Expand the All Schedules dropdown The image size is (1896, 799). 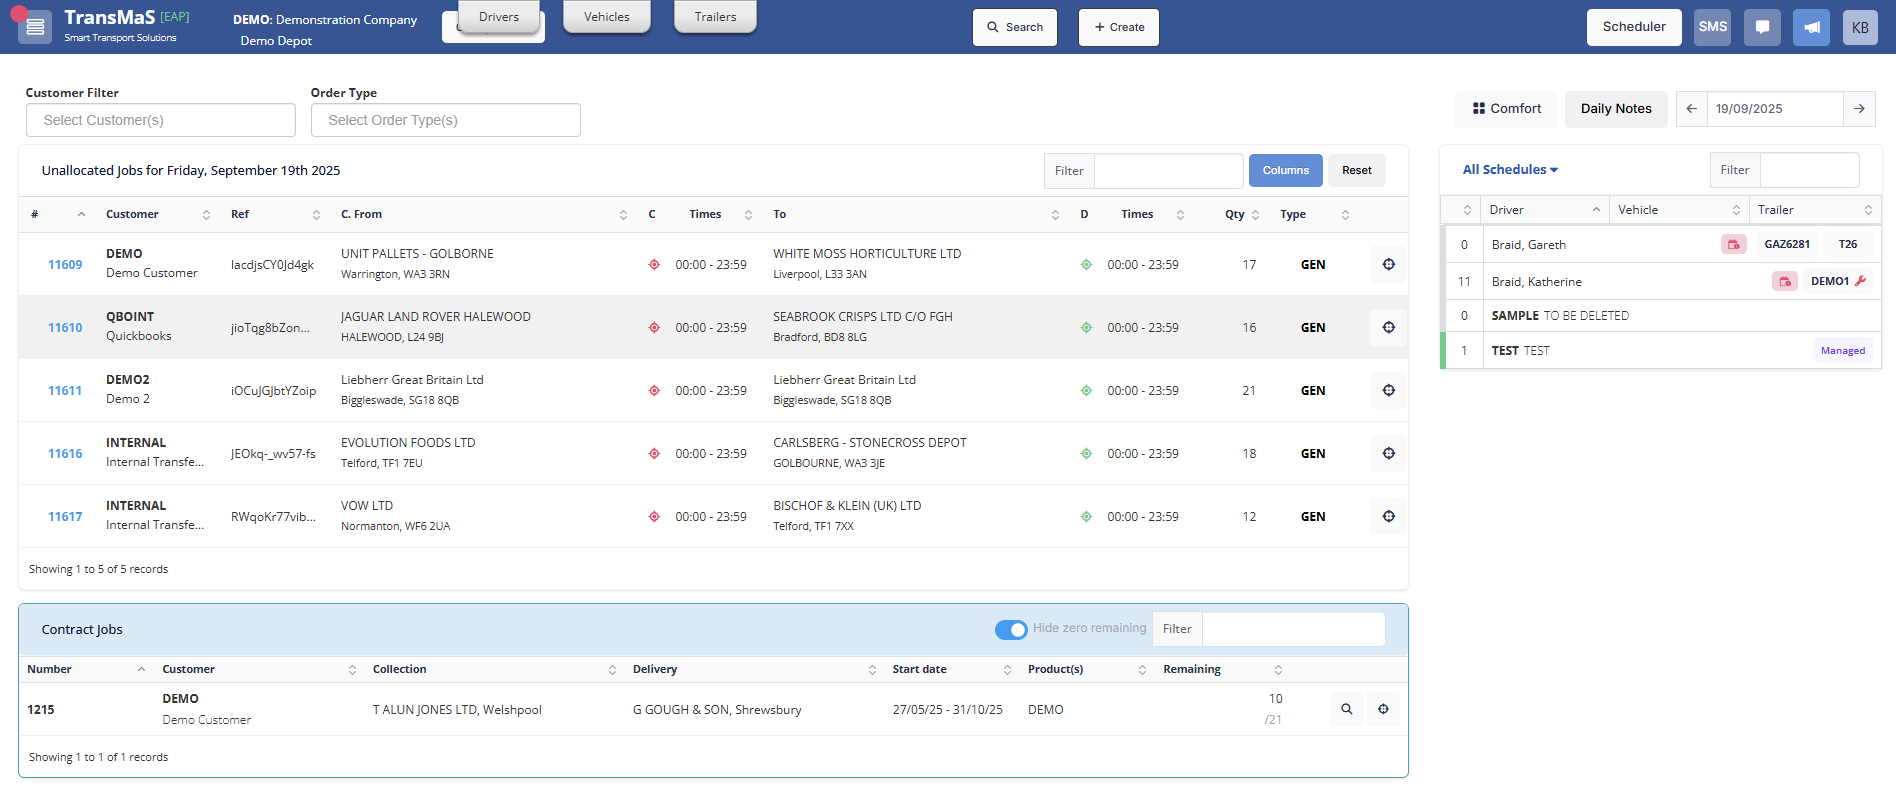click(x=1510, y=170)
